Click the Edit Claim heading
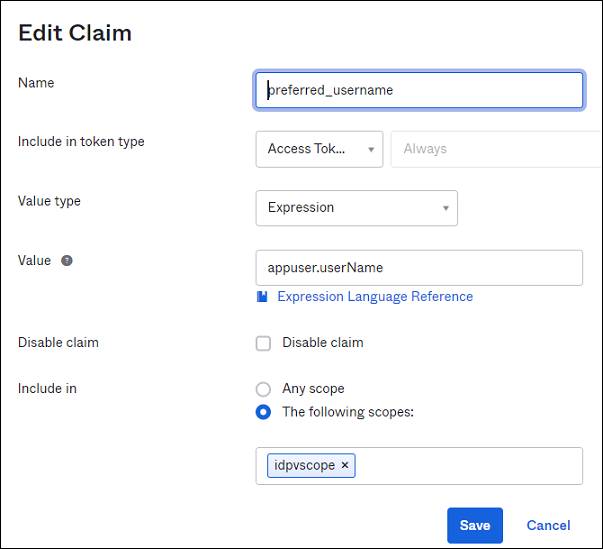The width and height of the screenshot is (603, 549). [75, 33]
